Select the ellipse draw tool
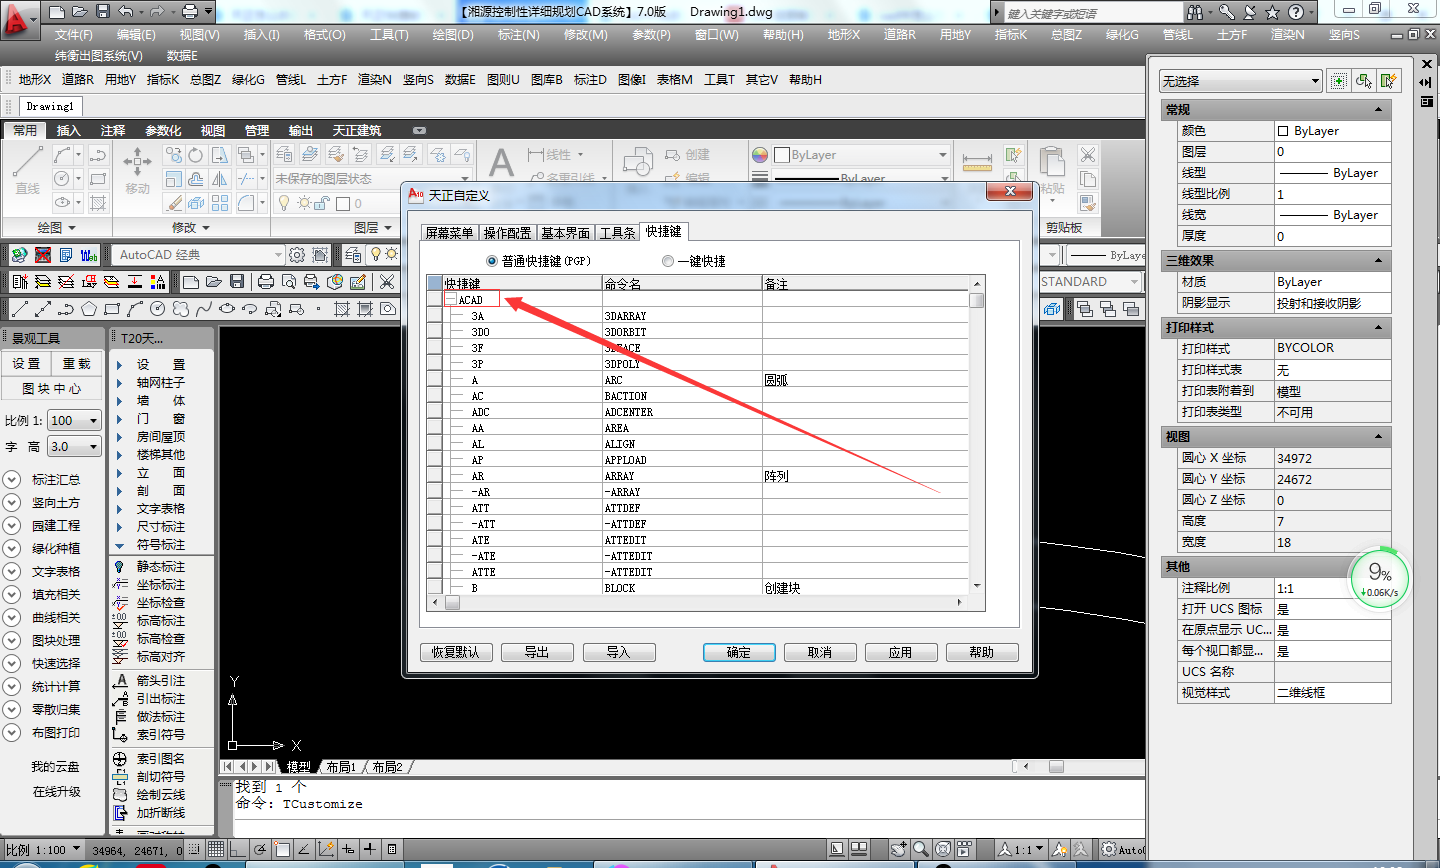 [x=227, y=309]
